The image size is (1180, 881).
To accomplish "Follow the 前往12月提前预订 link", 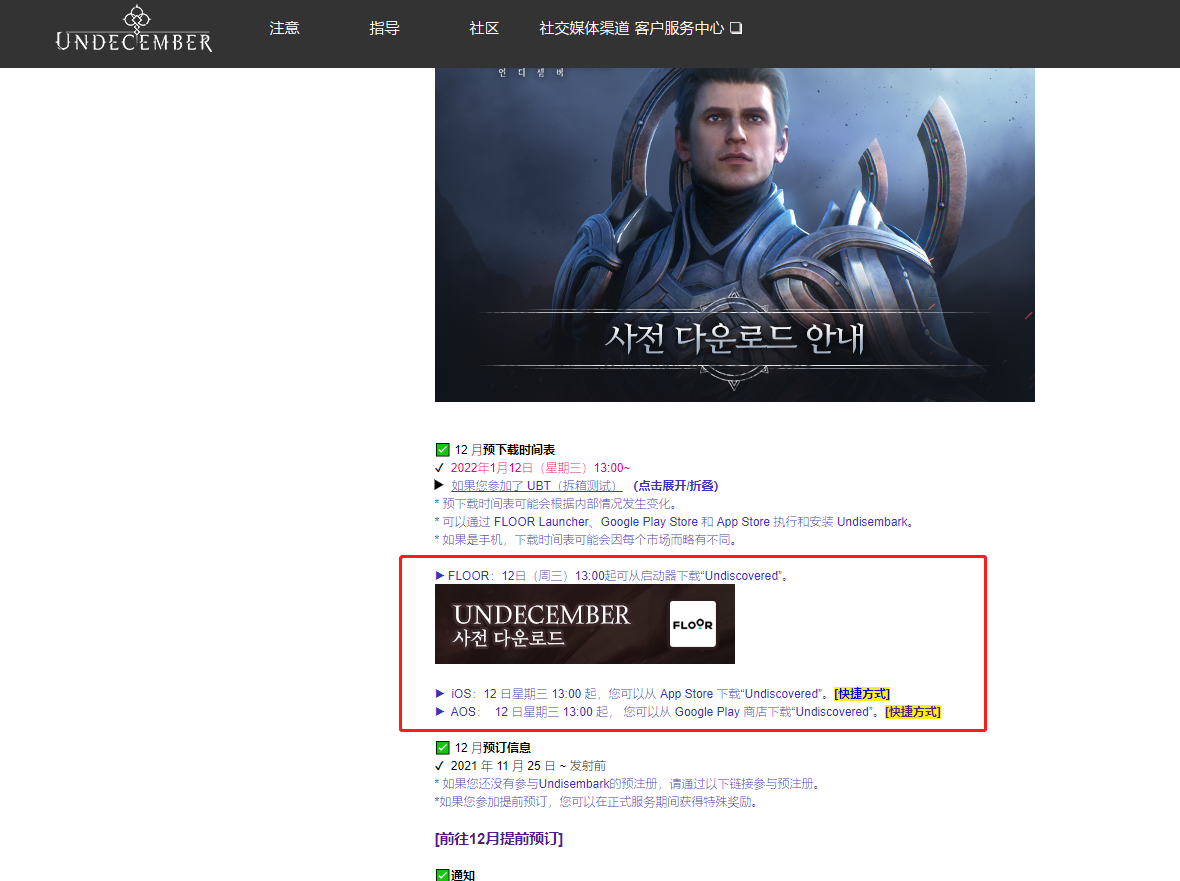I will pyautogui.click(x=499, y=839).
